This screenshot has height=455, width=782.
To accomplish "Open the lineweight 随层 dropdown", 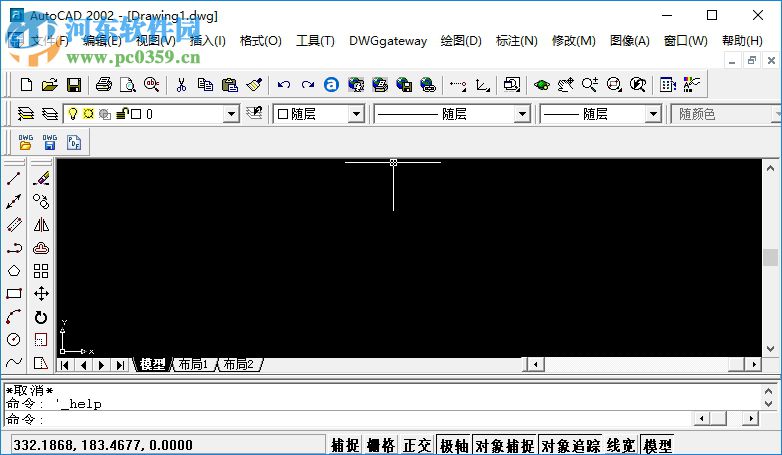I will pos(653,114).
